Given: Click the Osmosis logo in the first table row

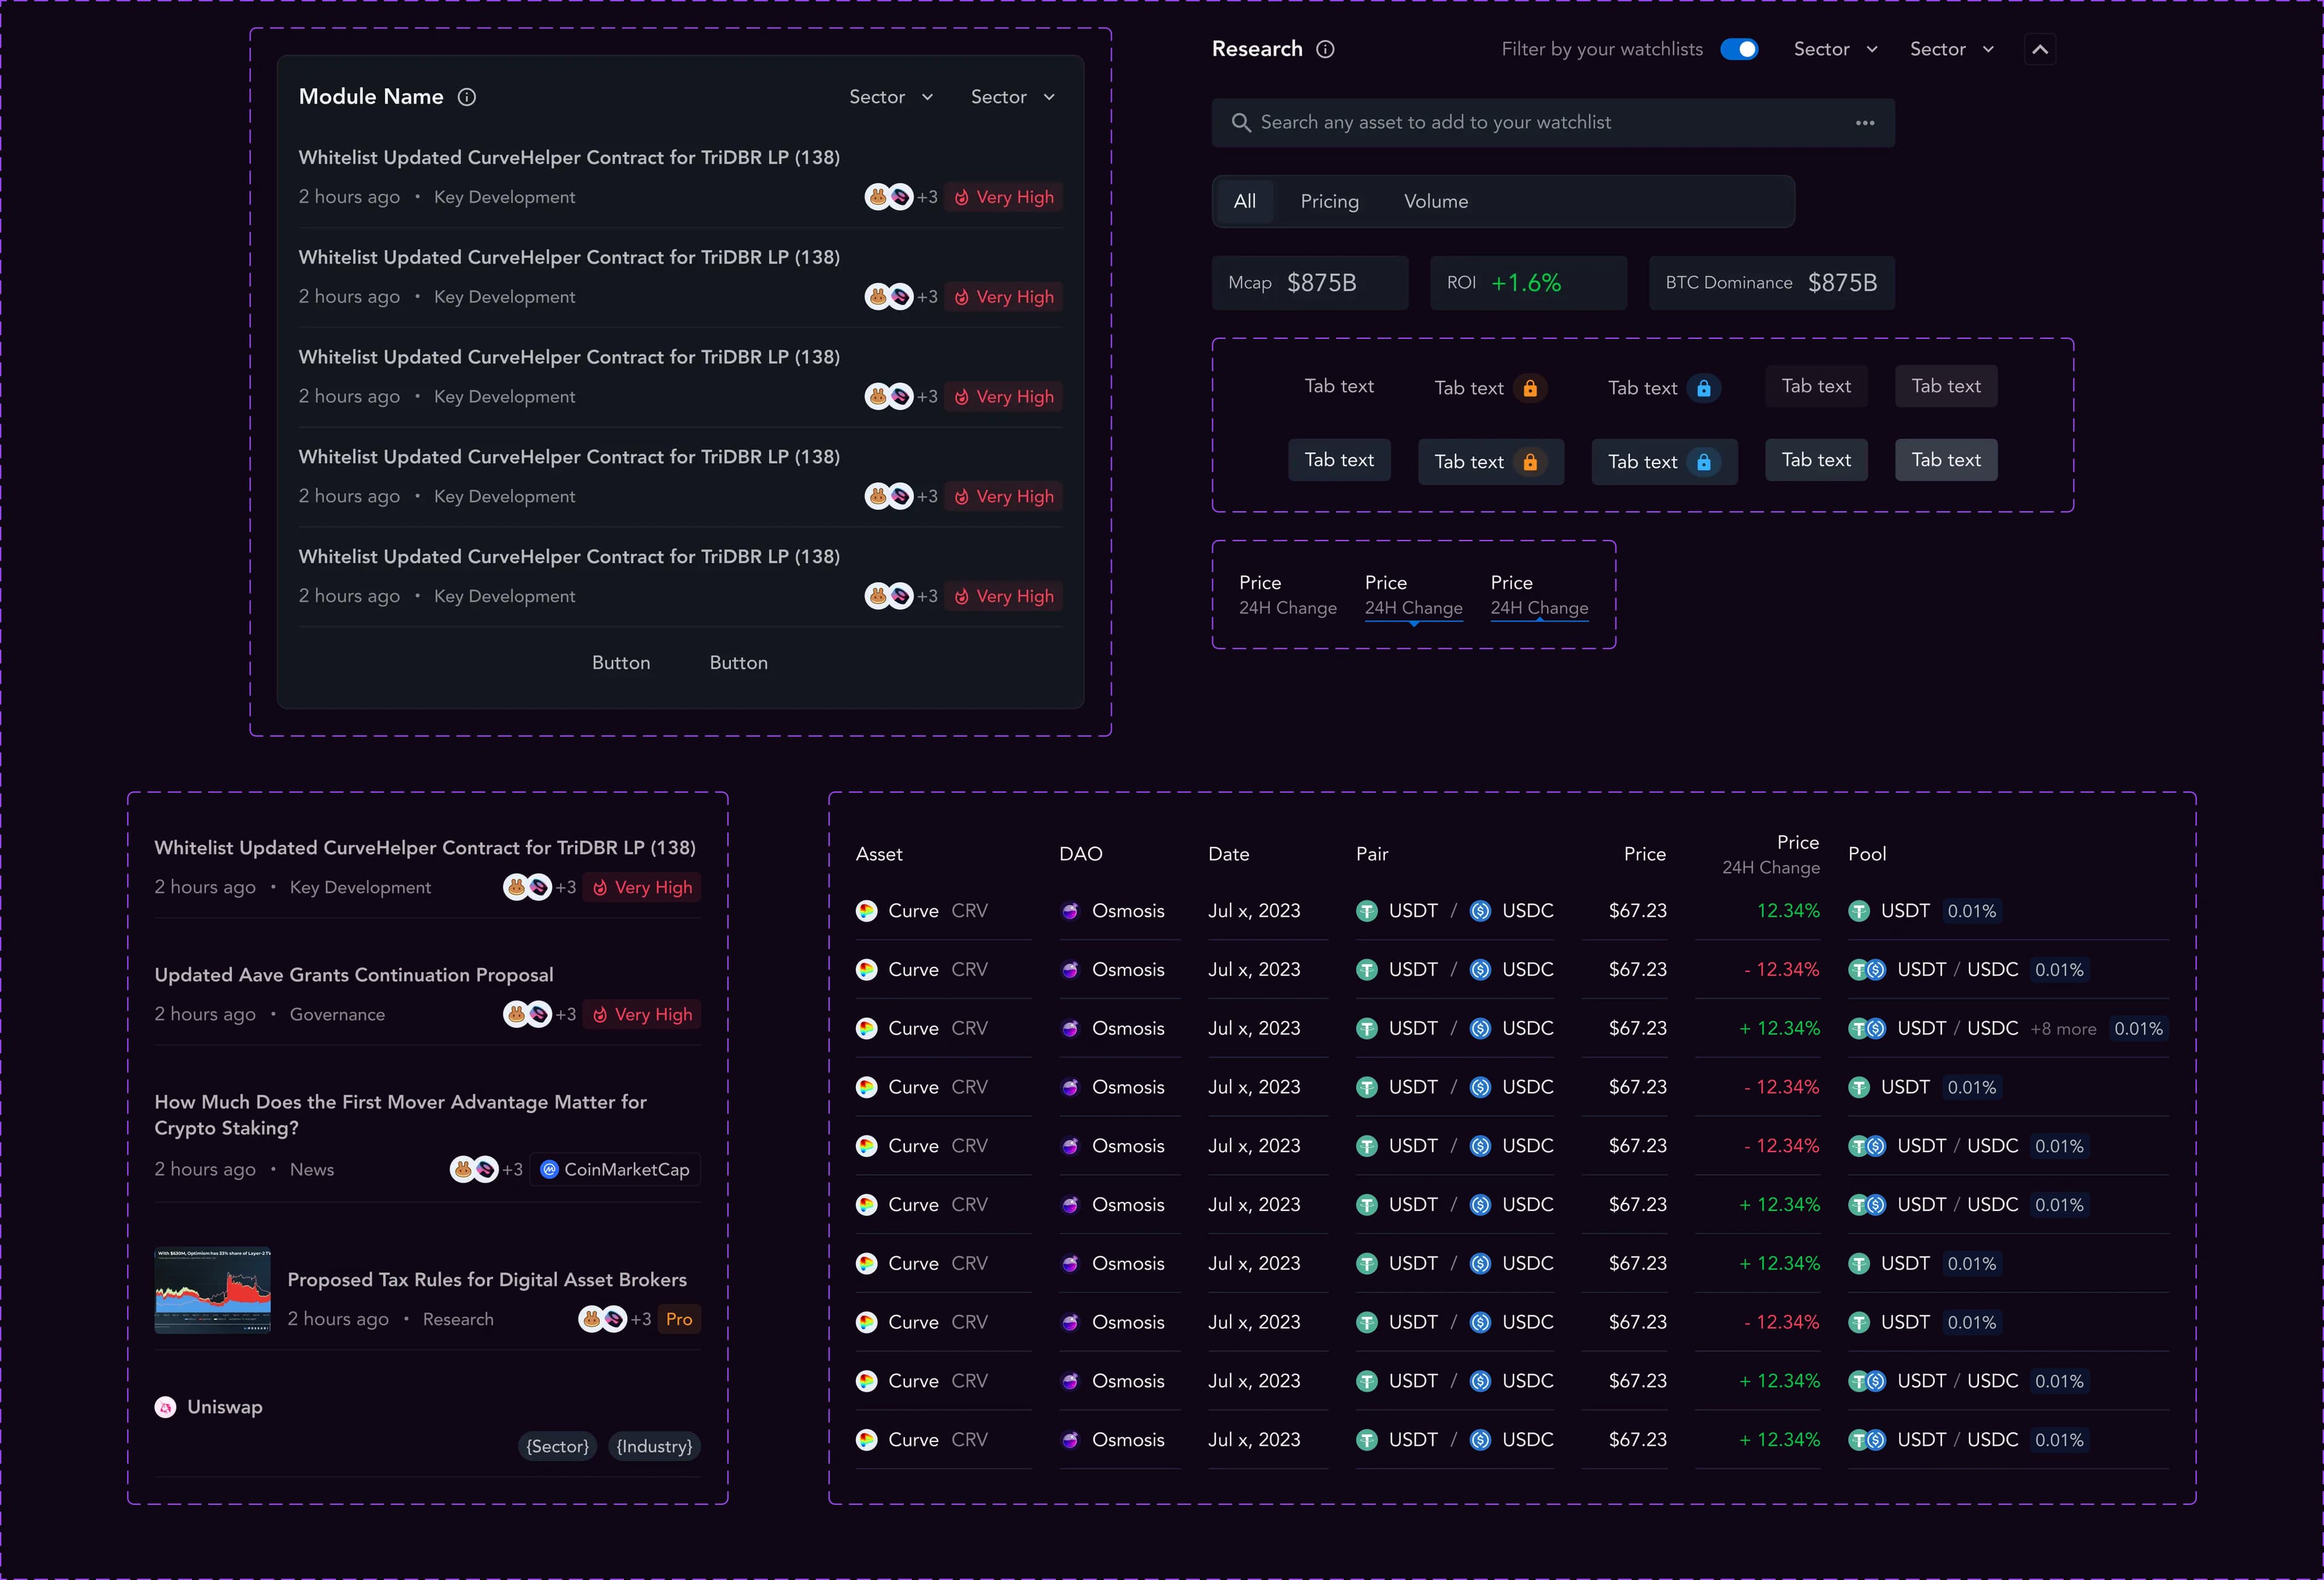Looking at the screenshot, I should coord(1070,911).
